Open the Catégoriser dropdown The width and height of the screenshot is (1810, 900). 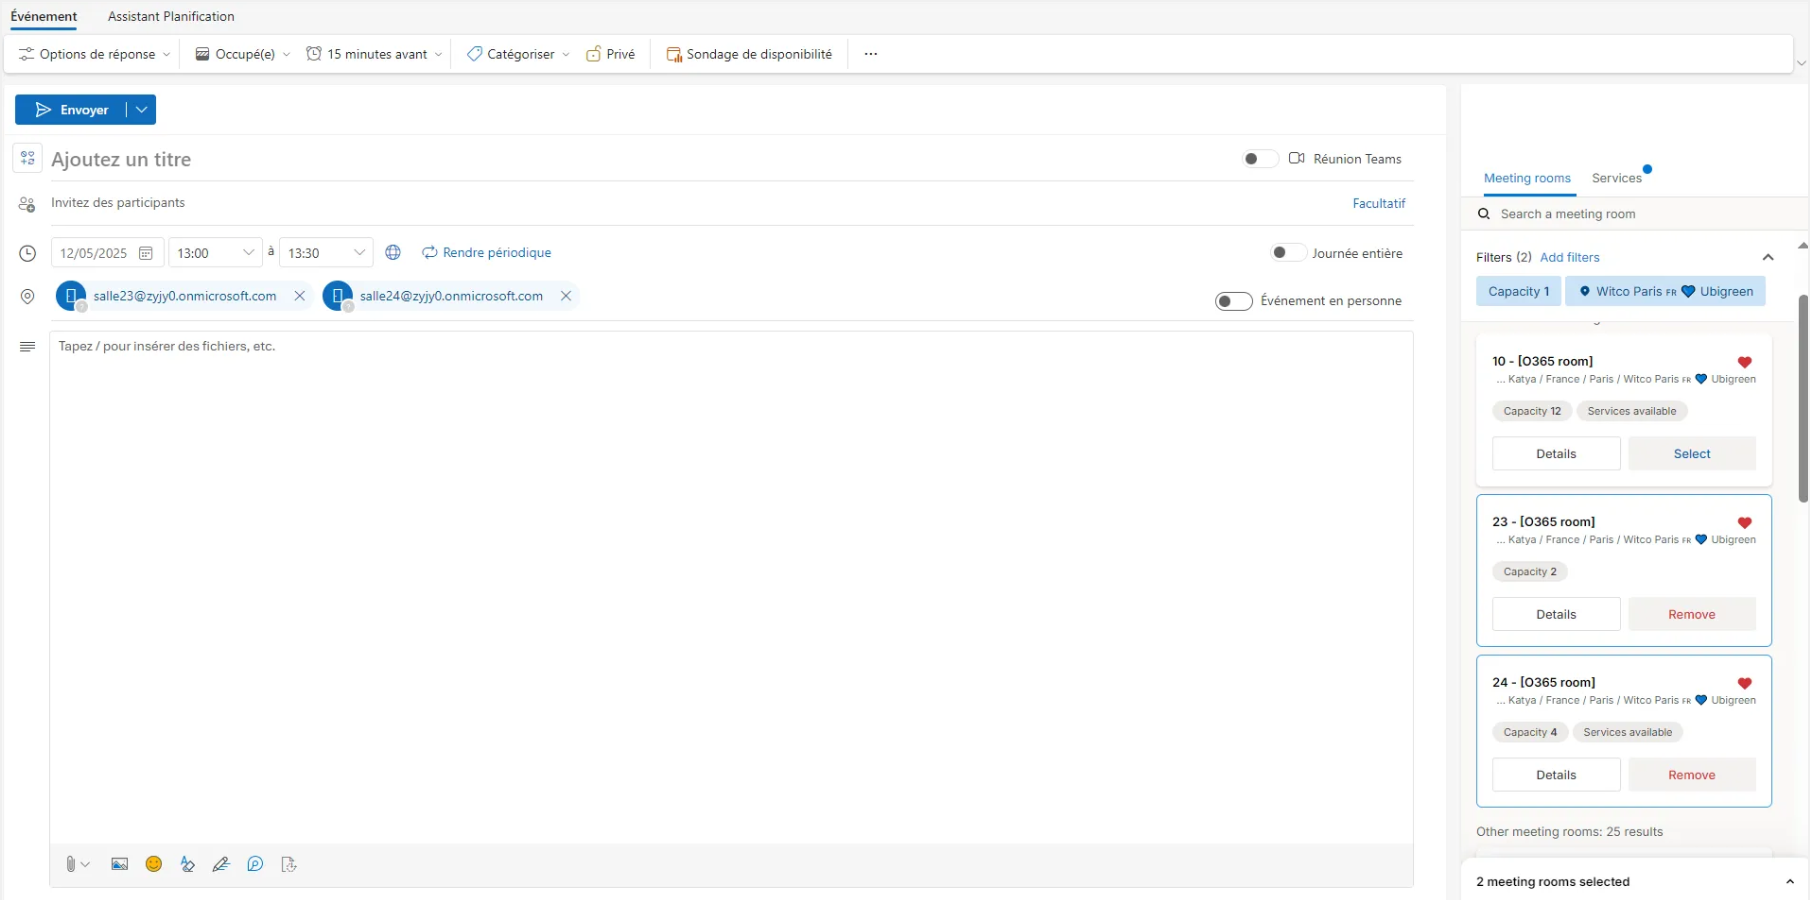click(x=518, y=54)
